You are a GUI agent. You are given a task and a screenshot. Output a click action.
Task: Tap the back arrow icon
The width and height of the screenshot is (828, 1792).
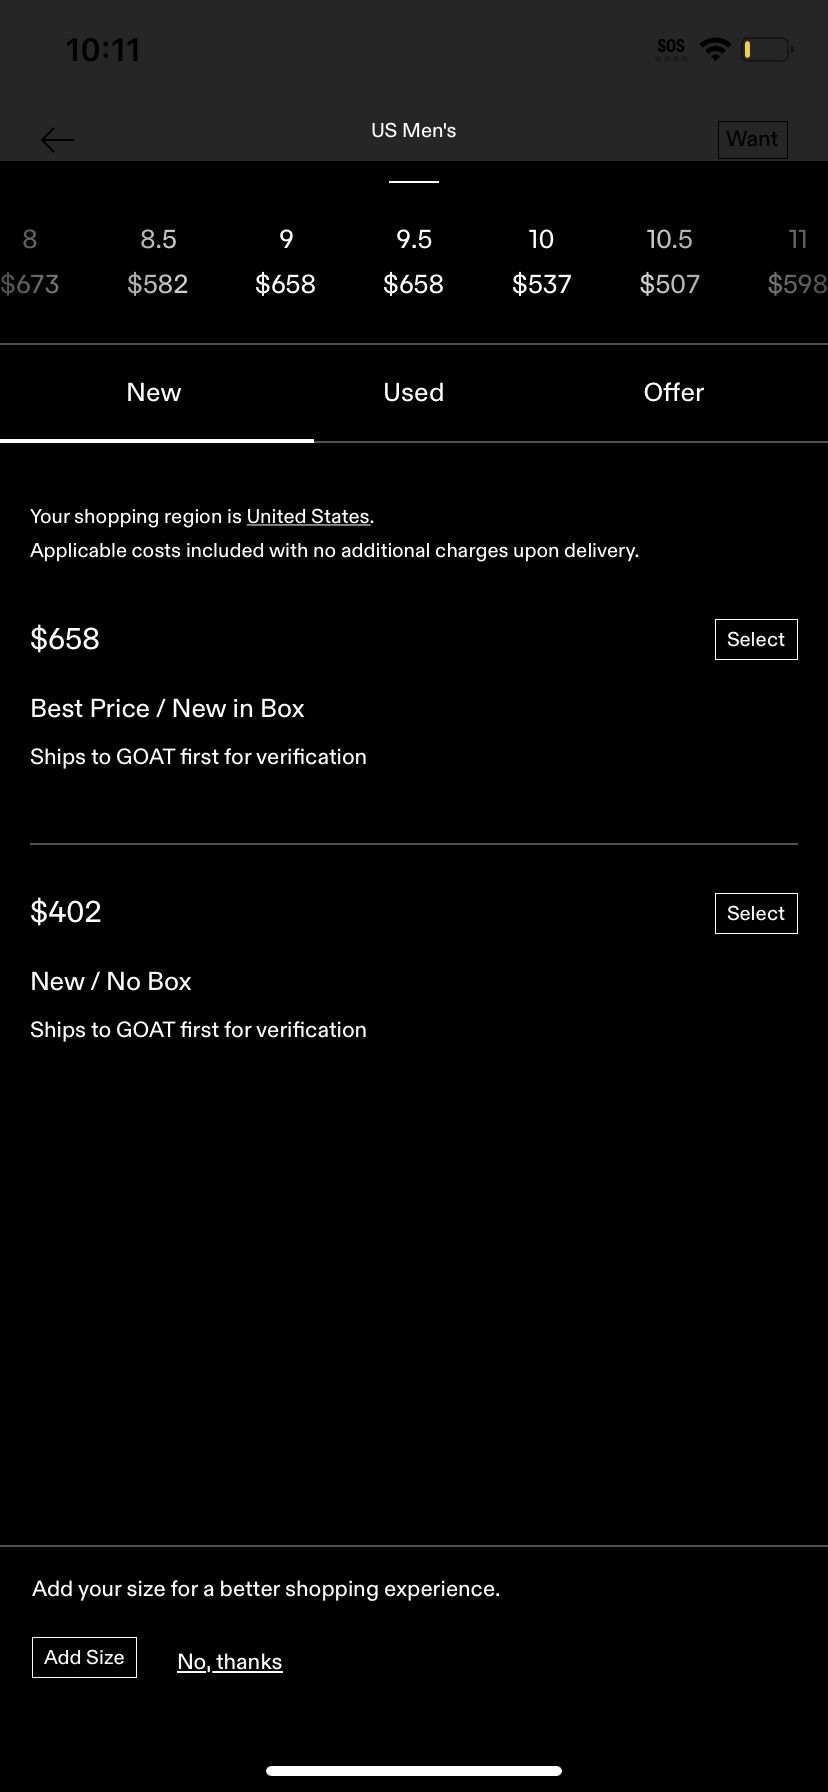[57, 140]
